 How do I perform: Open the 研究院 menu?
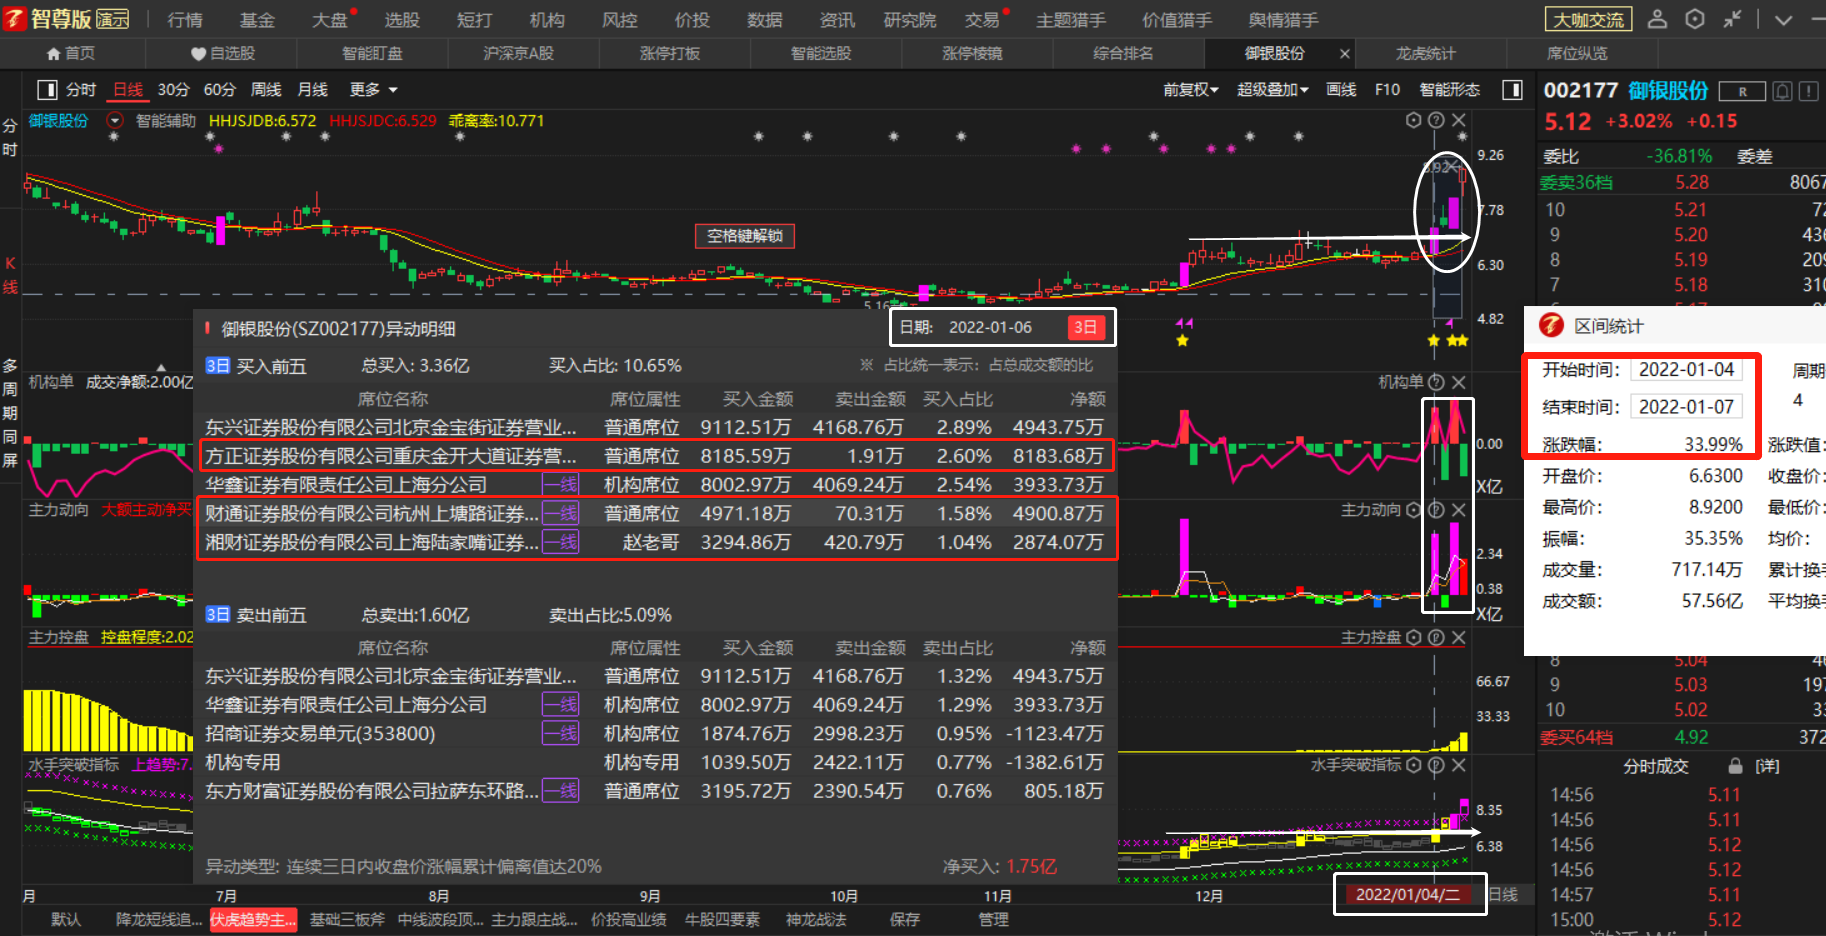(x=910, y=20)
